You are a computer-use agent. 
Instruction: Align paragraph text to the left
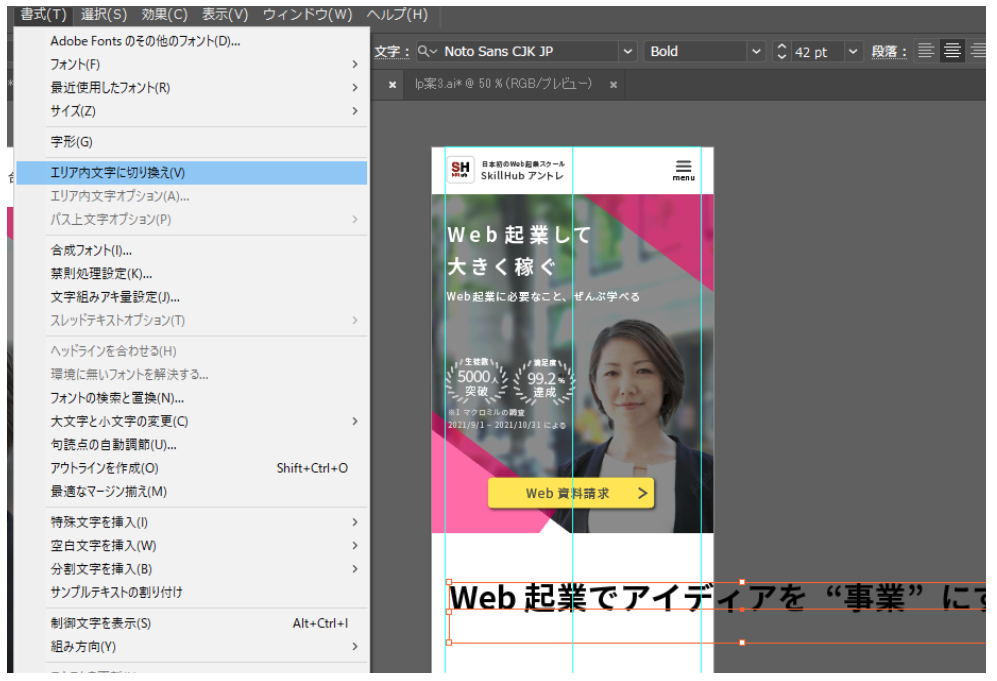(x=926, y=51)
